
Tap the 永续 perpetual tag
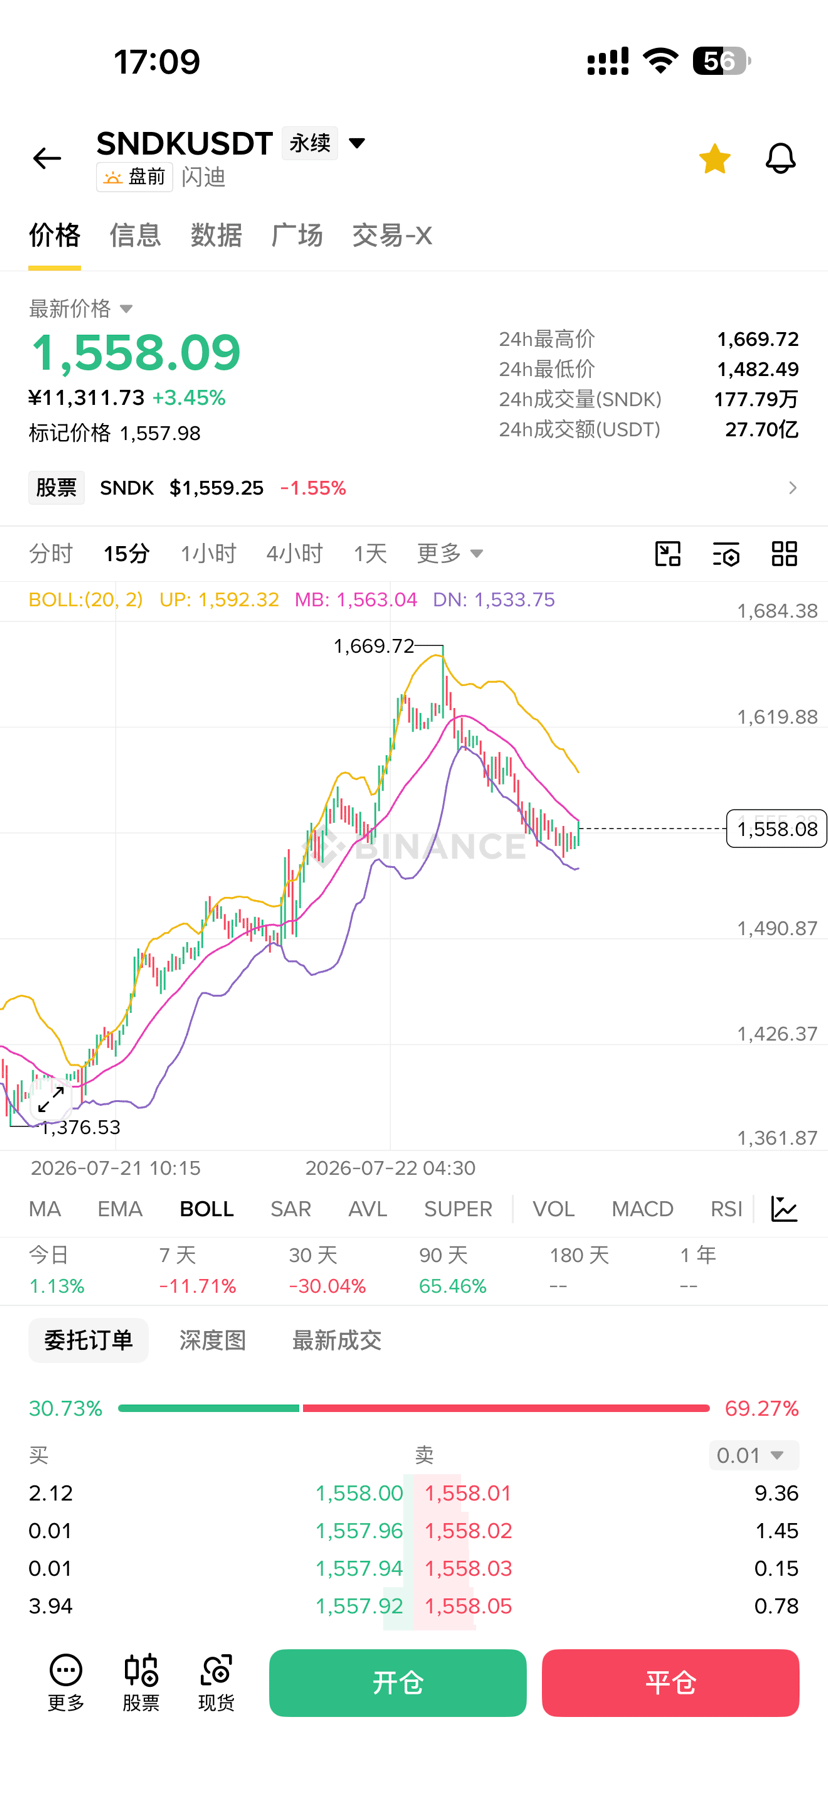[x=310, y=144]
